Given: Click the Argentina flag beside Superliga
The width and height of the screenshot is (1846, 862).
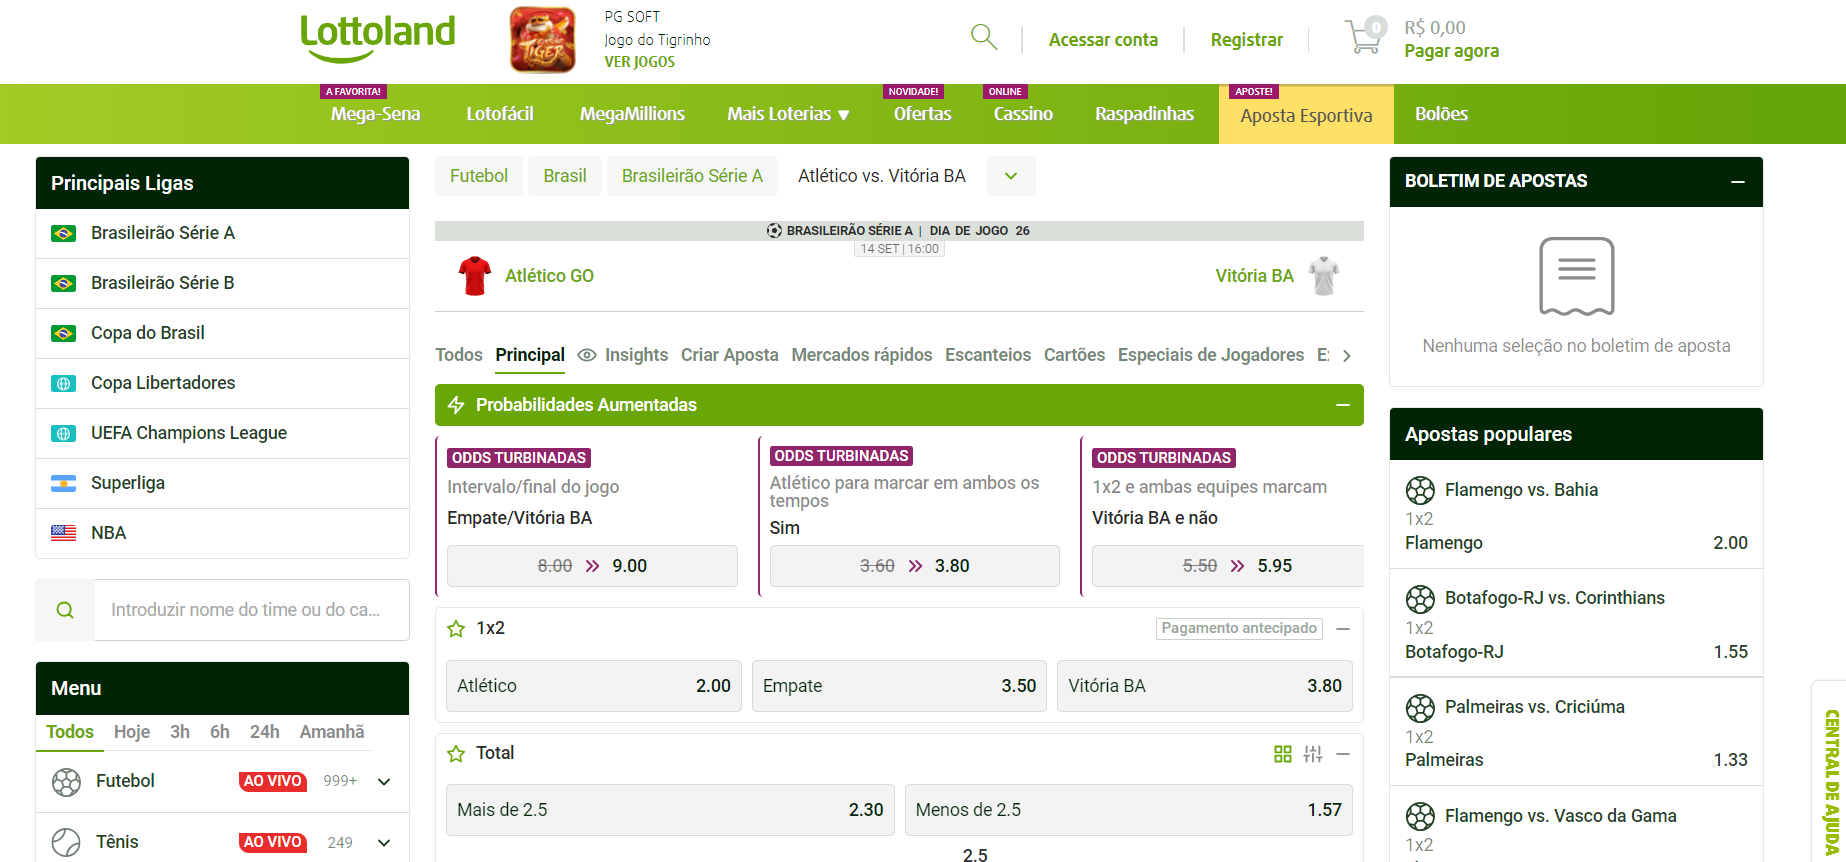Looking at the screenshot, I should [x=63, y=483].
